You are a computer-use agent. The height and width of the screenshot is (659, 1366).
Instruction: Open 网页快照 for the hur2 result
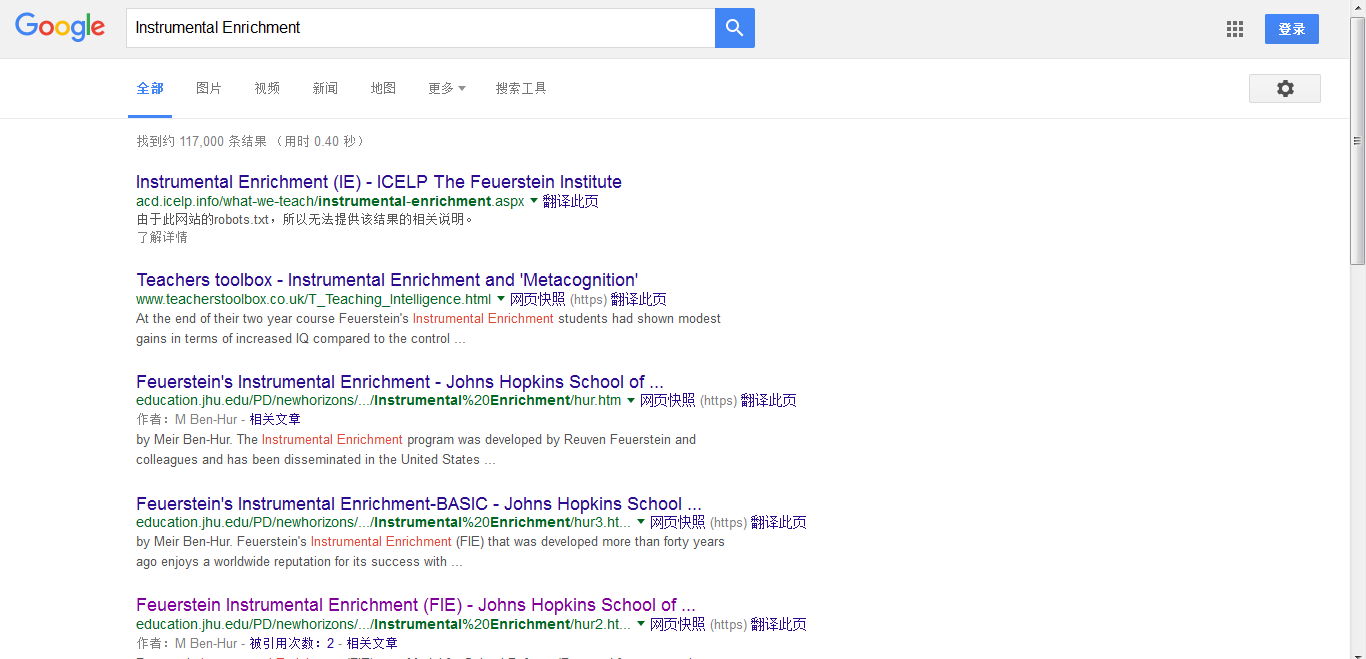coord(677,624)
